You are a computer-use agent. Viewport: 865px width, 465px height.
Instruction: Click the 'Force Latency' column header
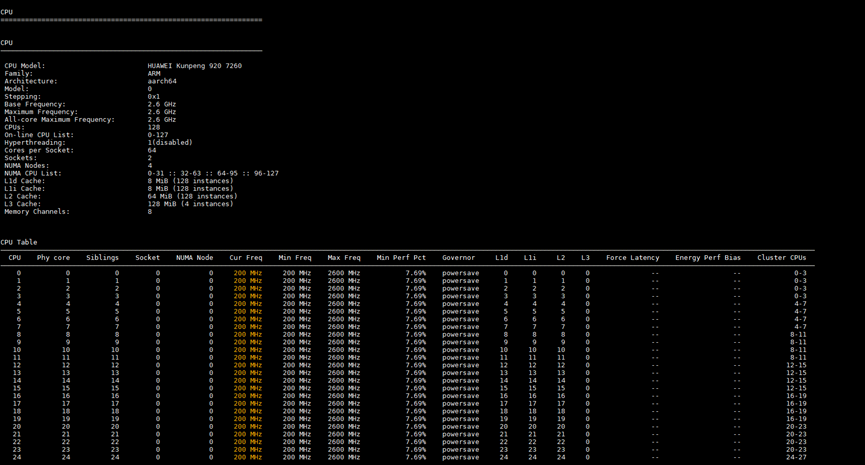(632, 258)
